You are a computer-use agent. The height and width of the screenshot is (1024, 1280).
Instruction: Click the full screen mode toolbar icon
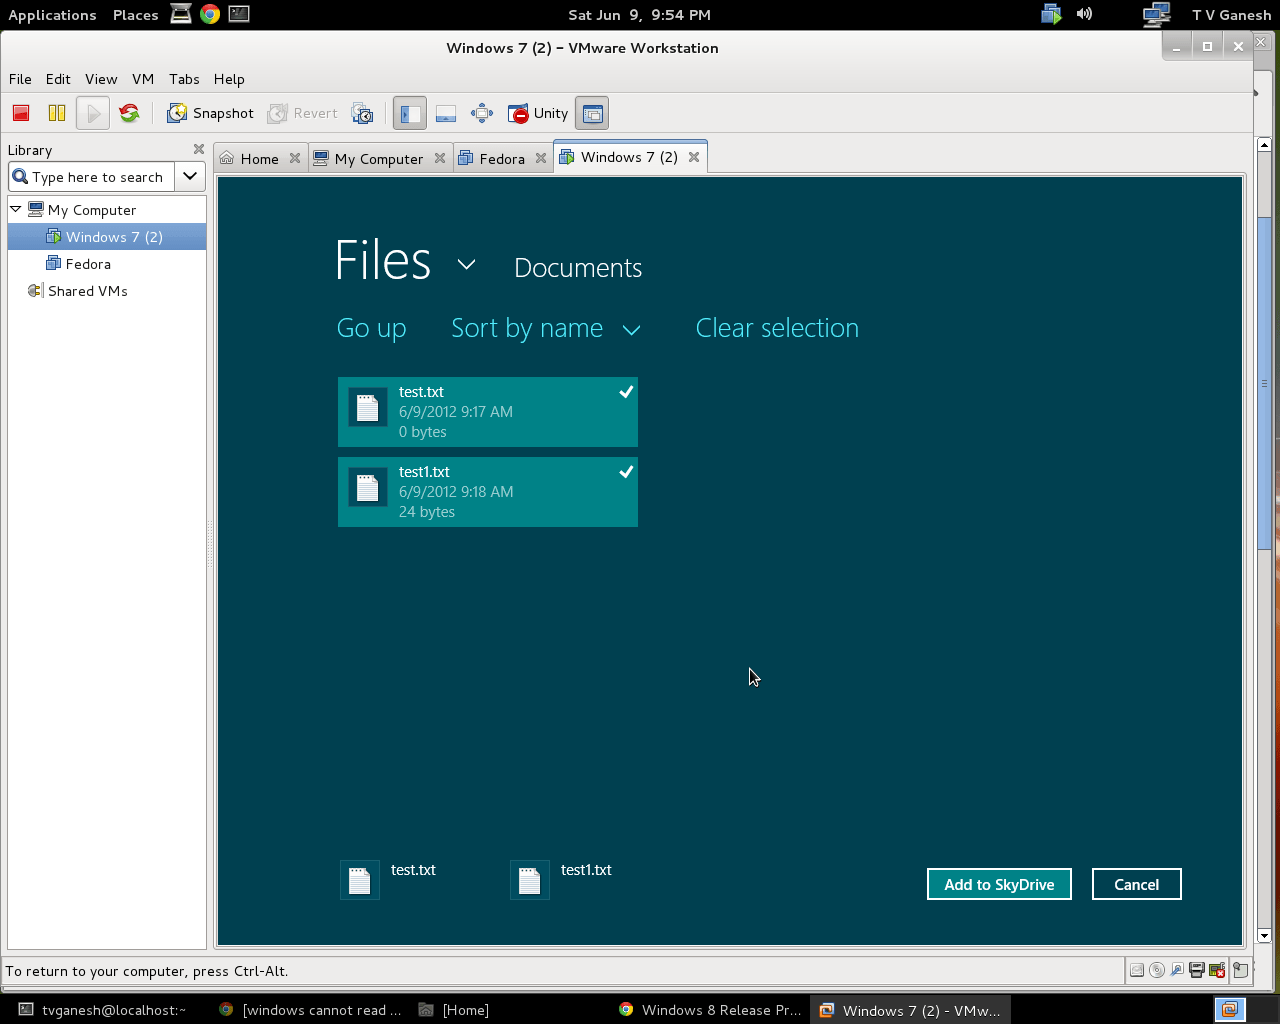482,113
